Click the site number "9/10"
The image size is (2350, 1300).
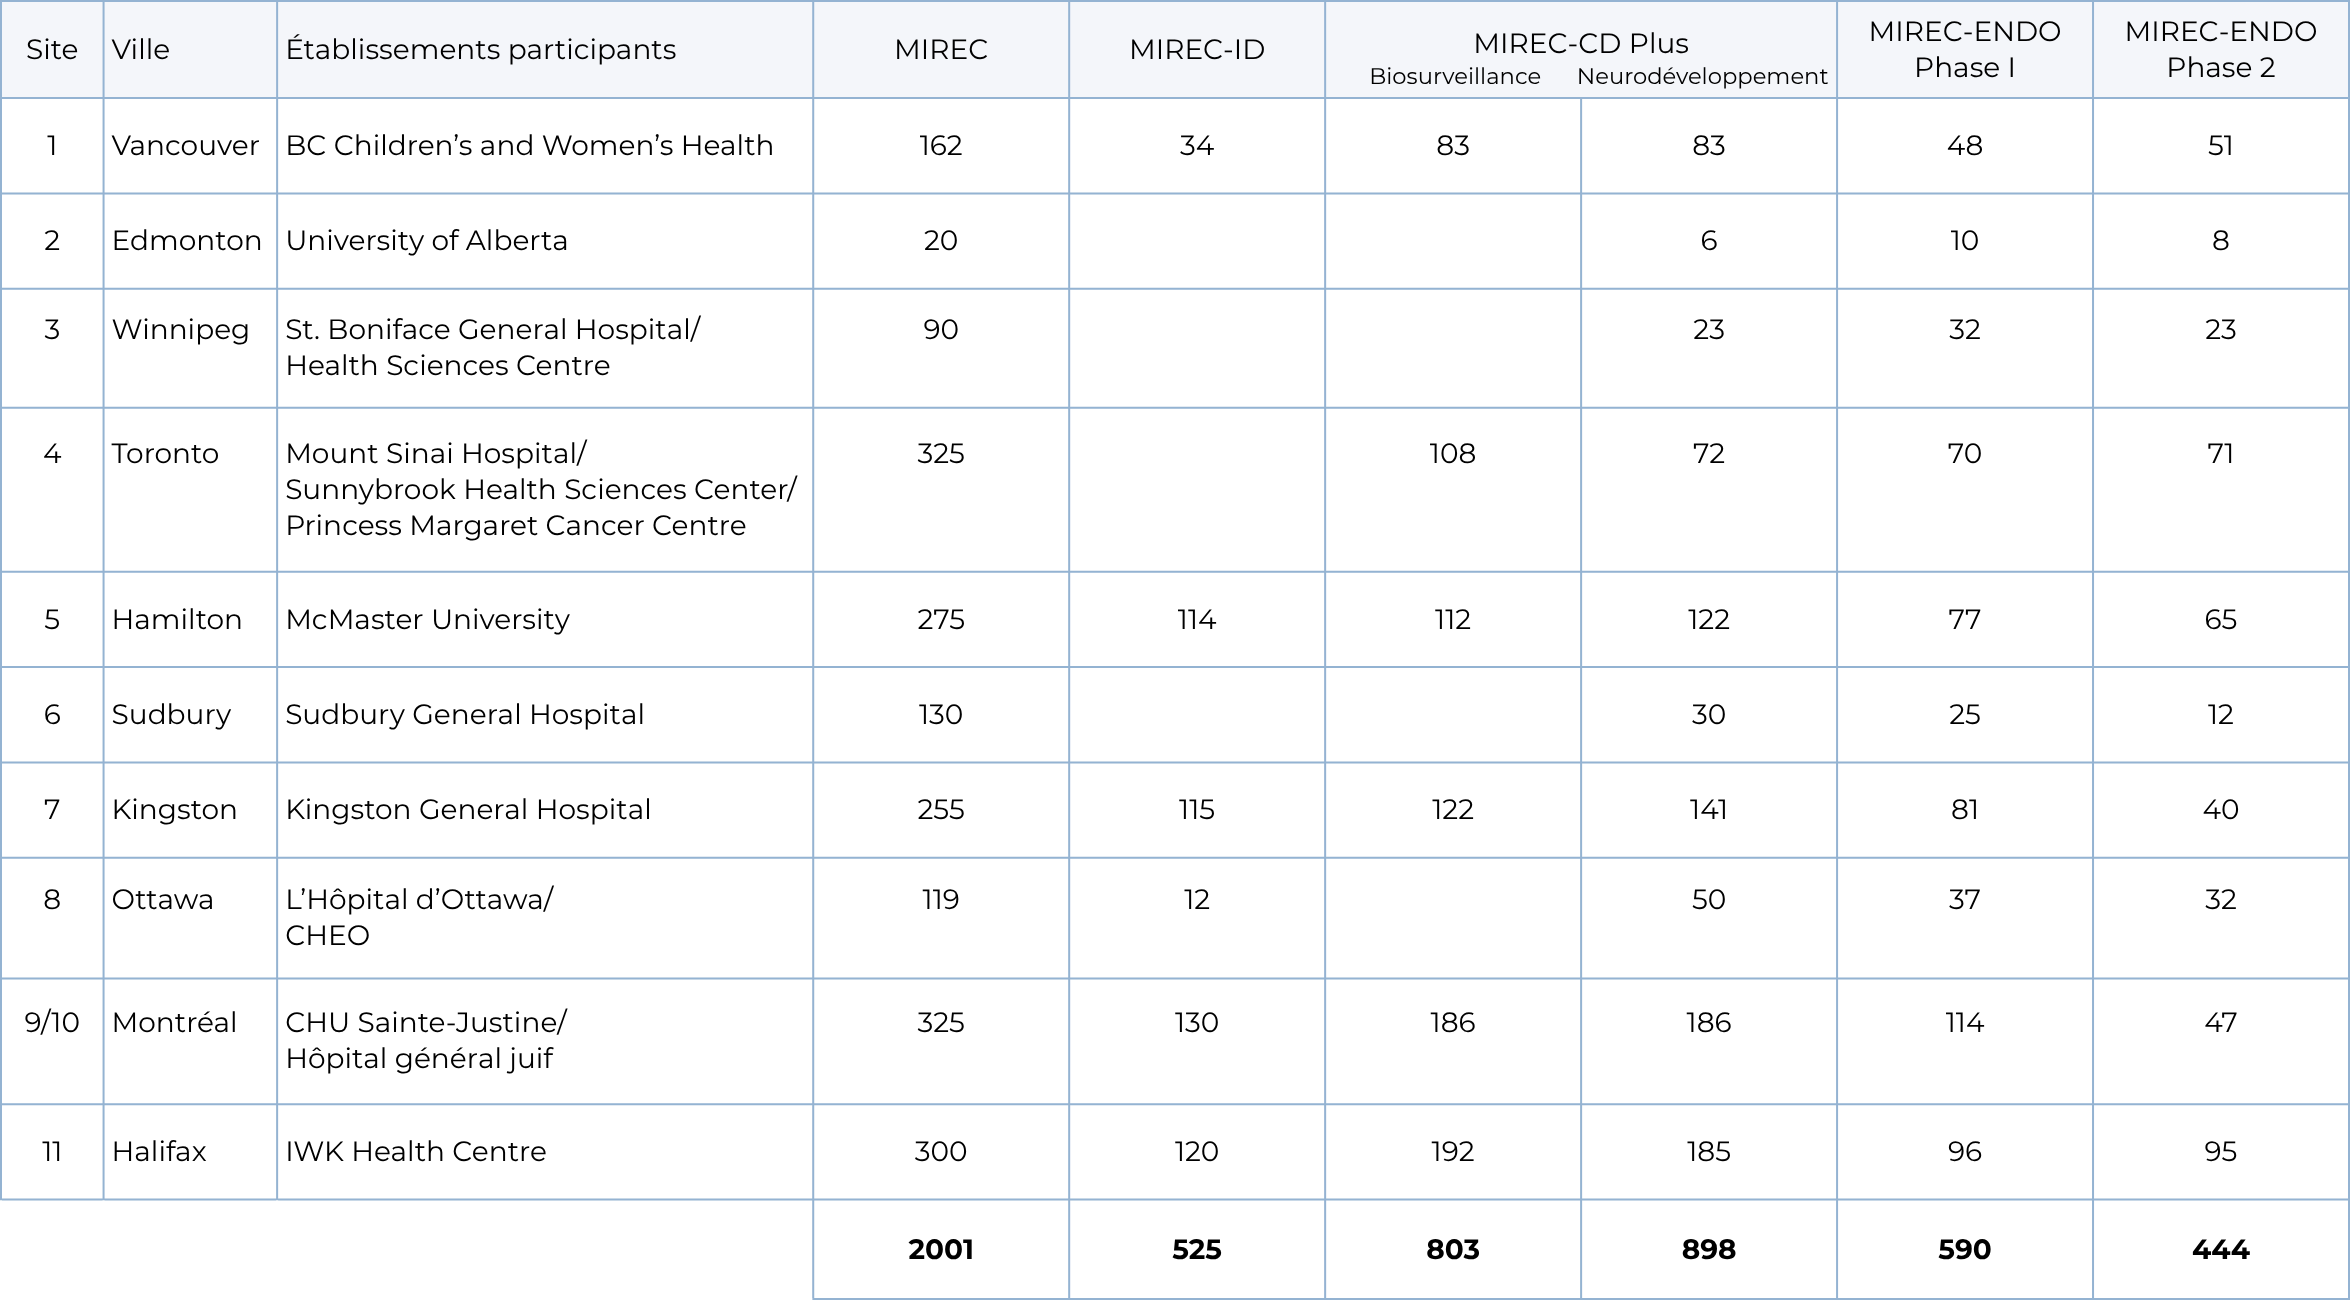52,1023
